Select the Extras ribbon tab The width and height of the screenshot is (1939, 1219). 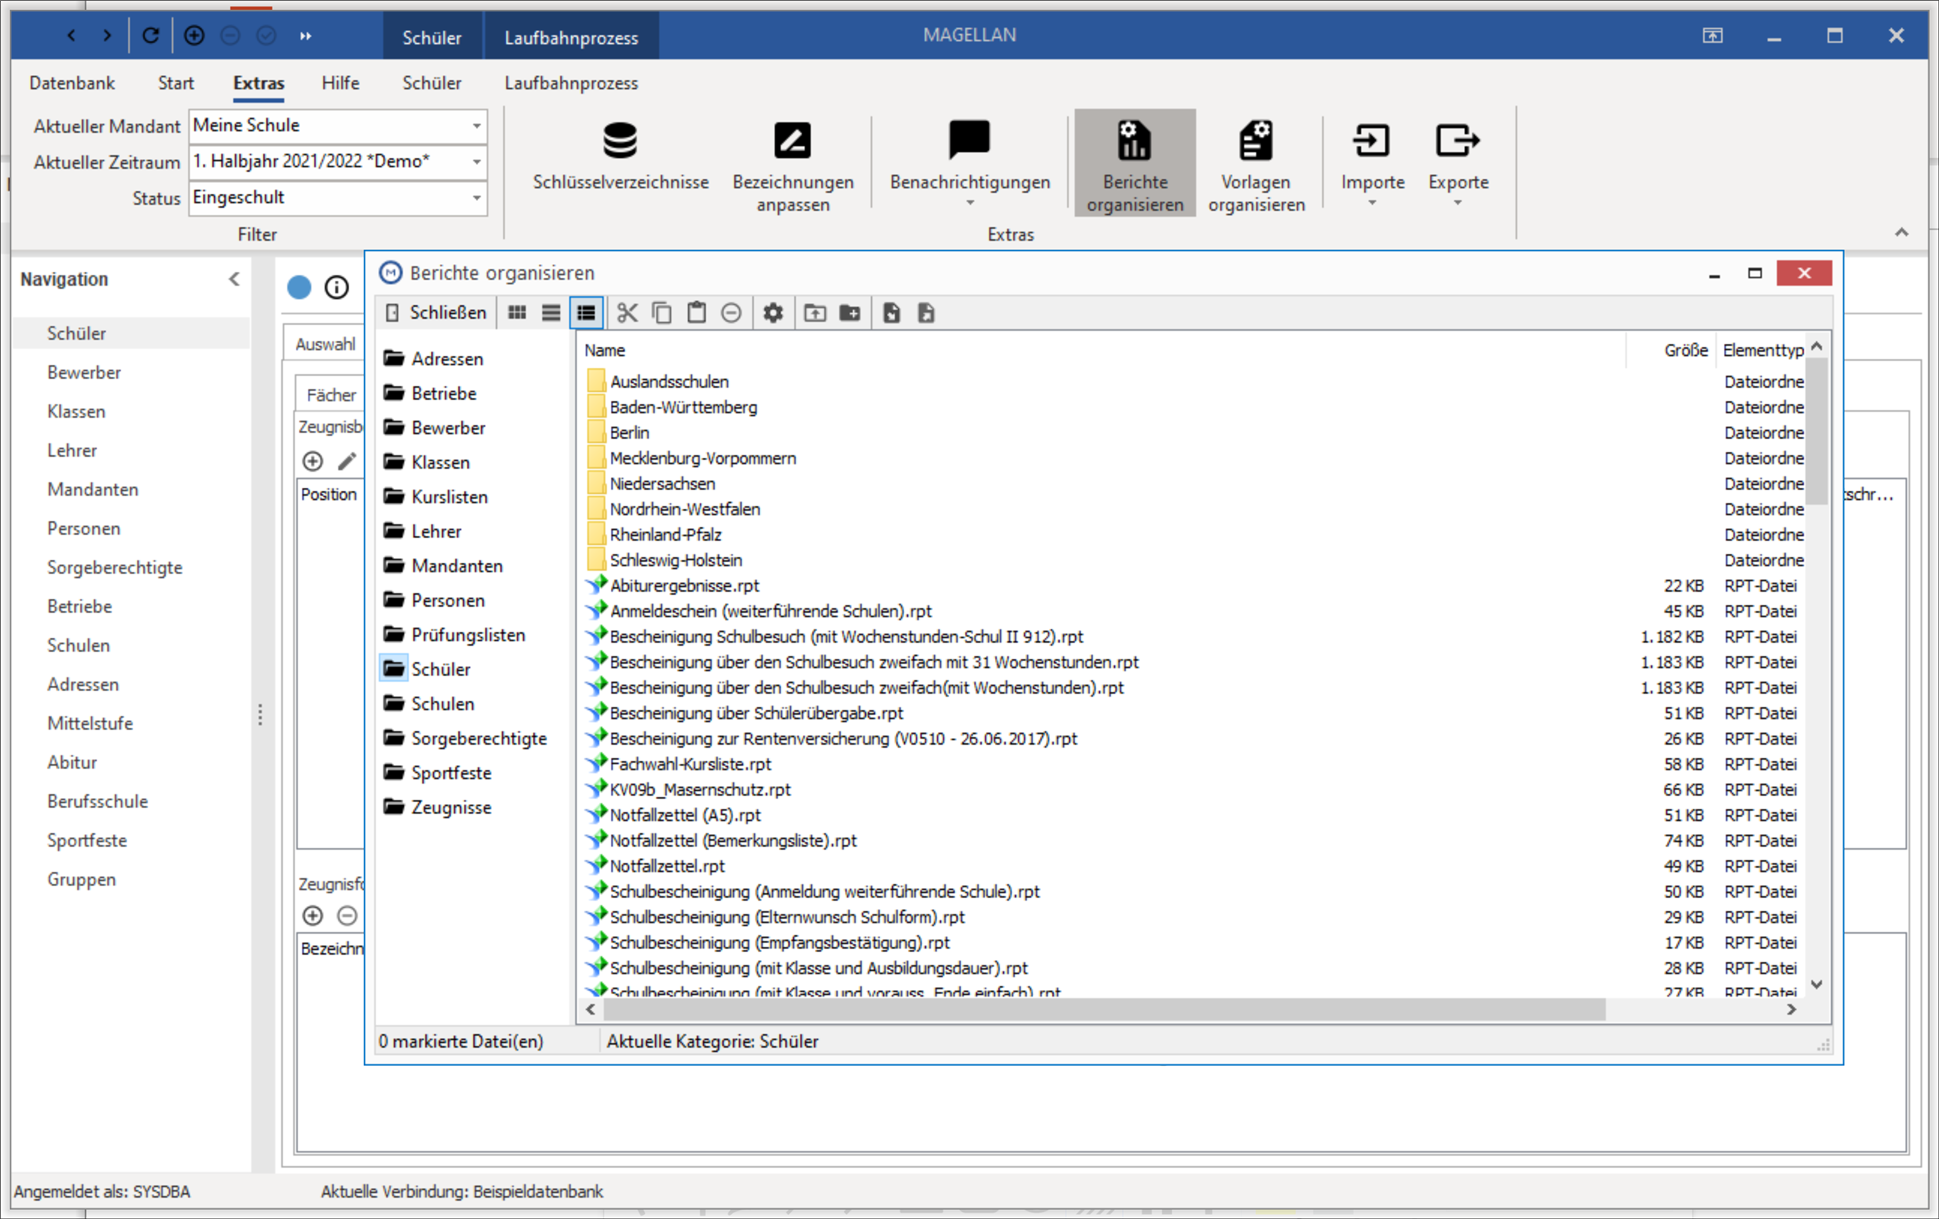(x=258, y=83)
